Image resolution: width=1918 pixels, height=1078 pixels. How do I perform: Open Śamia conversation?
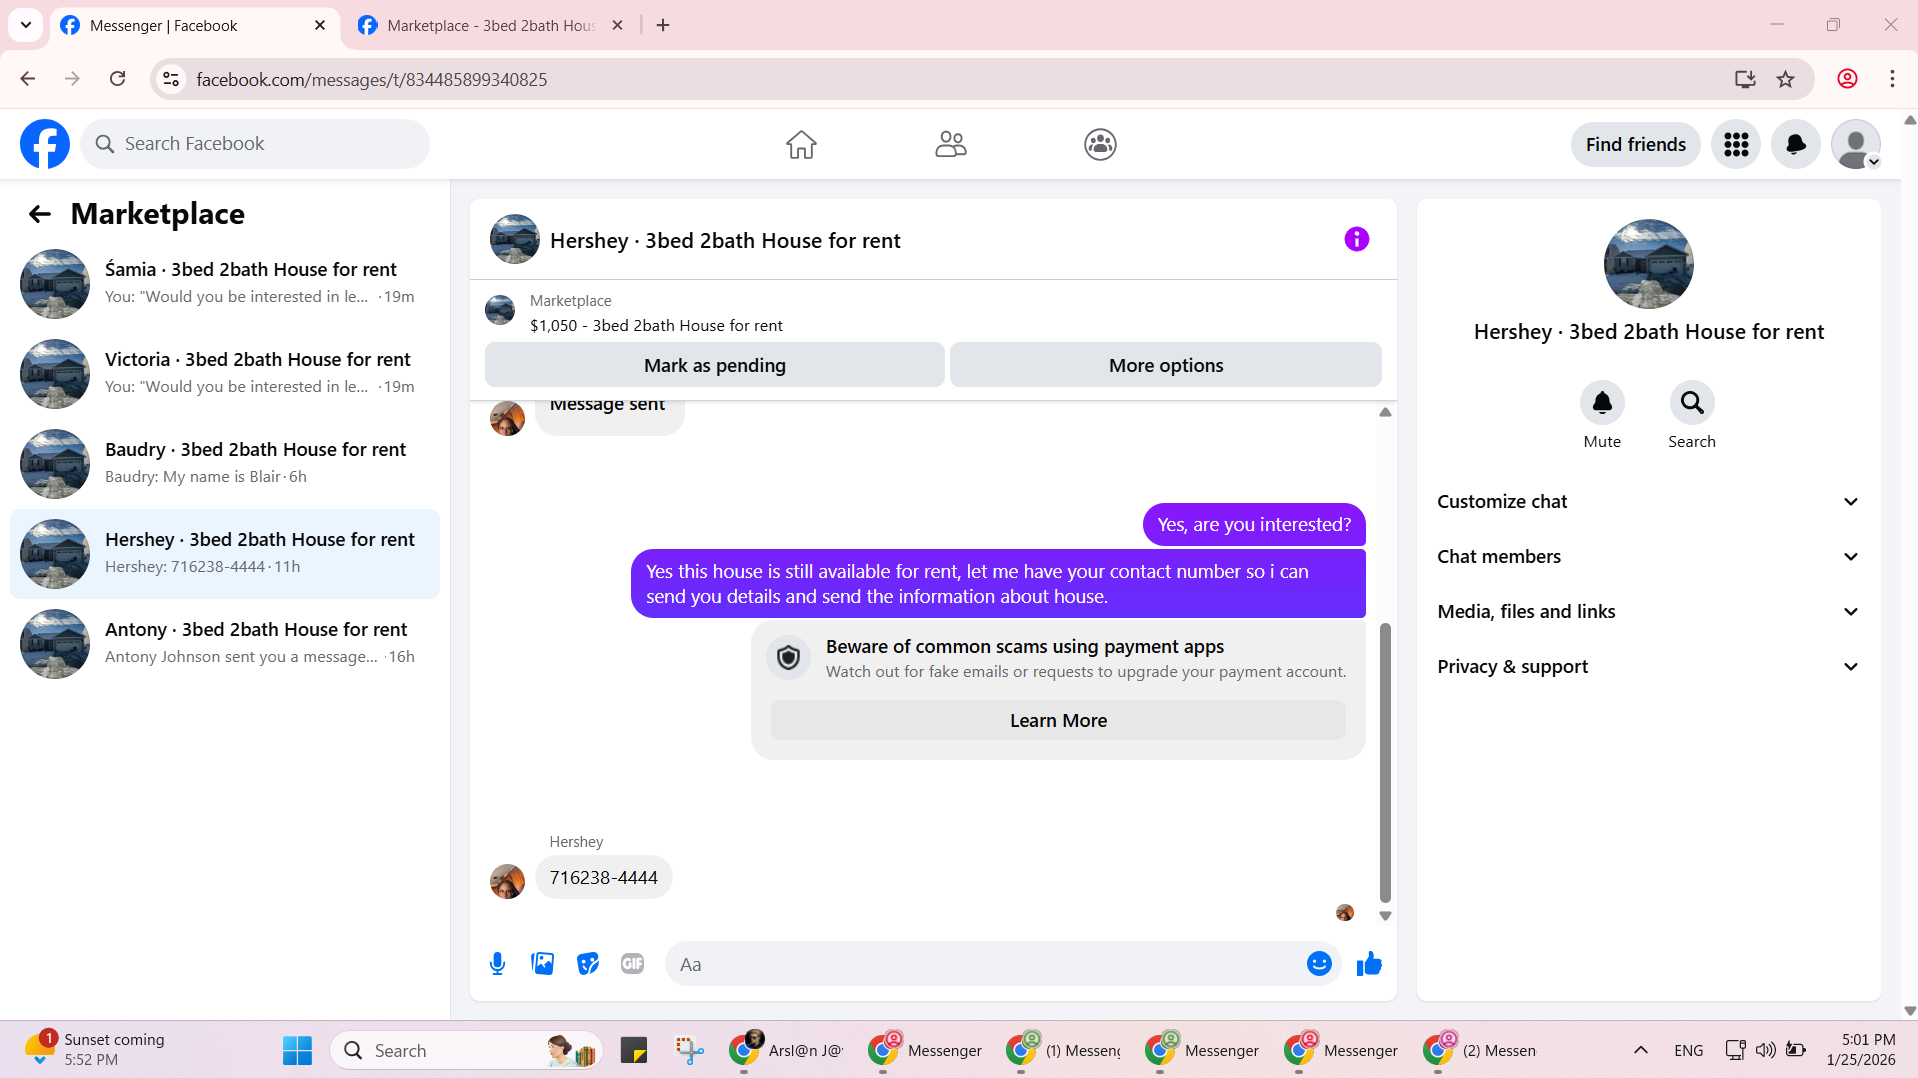pyautogui.click(x=225, y=284)
